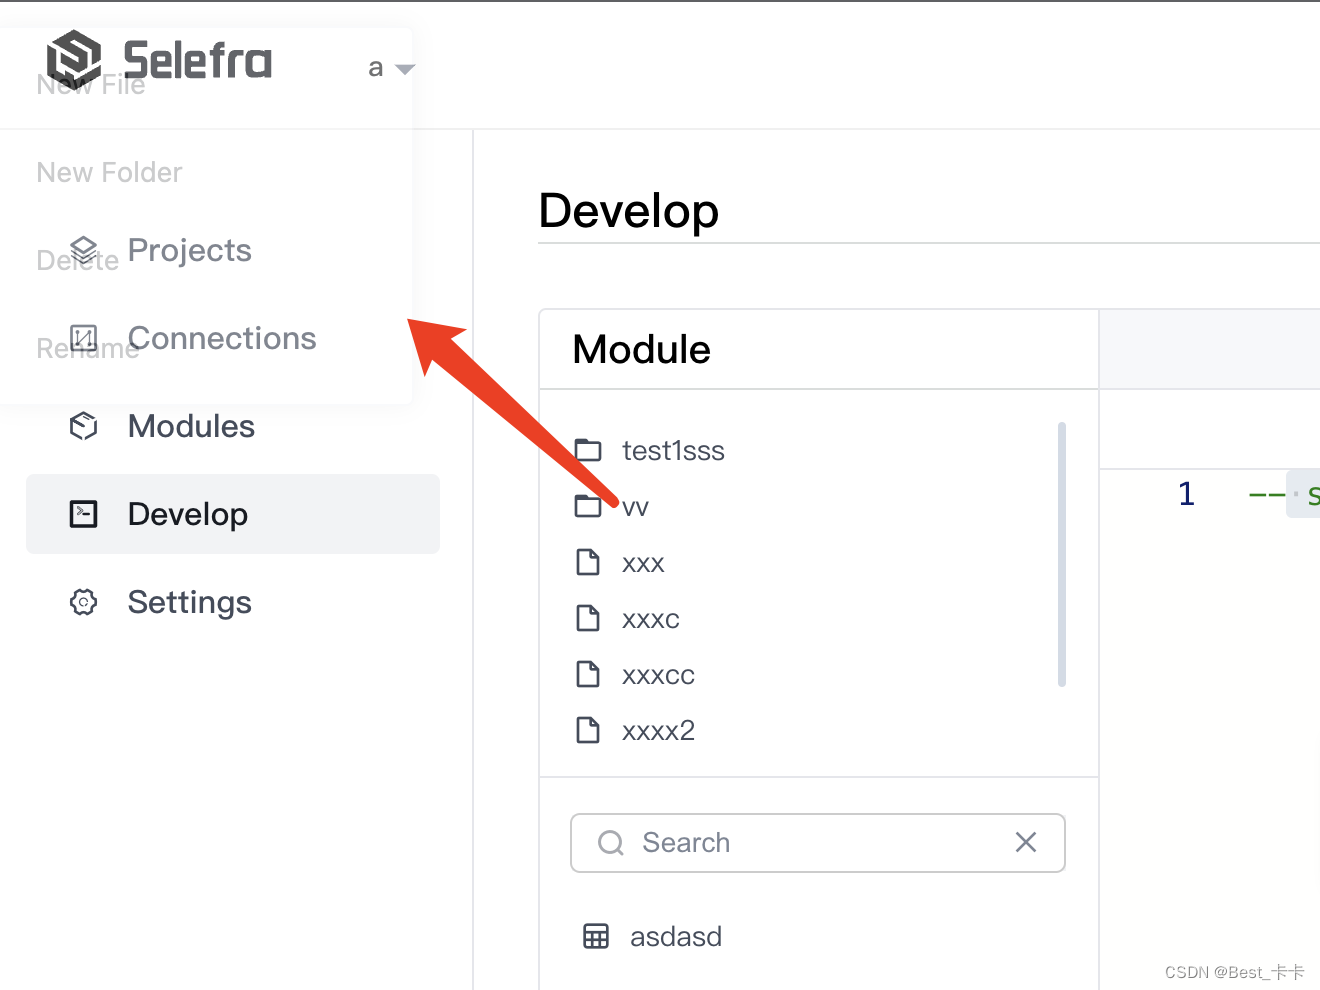Click file icon beside xxx
This screenshot has width=1320, height=990.
tap(588, 562)
